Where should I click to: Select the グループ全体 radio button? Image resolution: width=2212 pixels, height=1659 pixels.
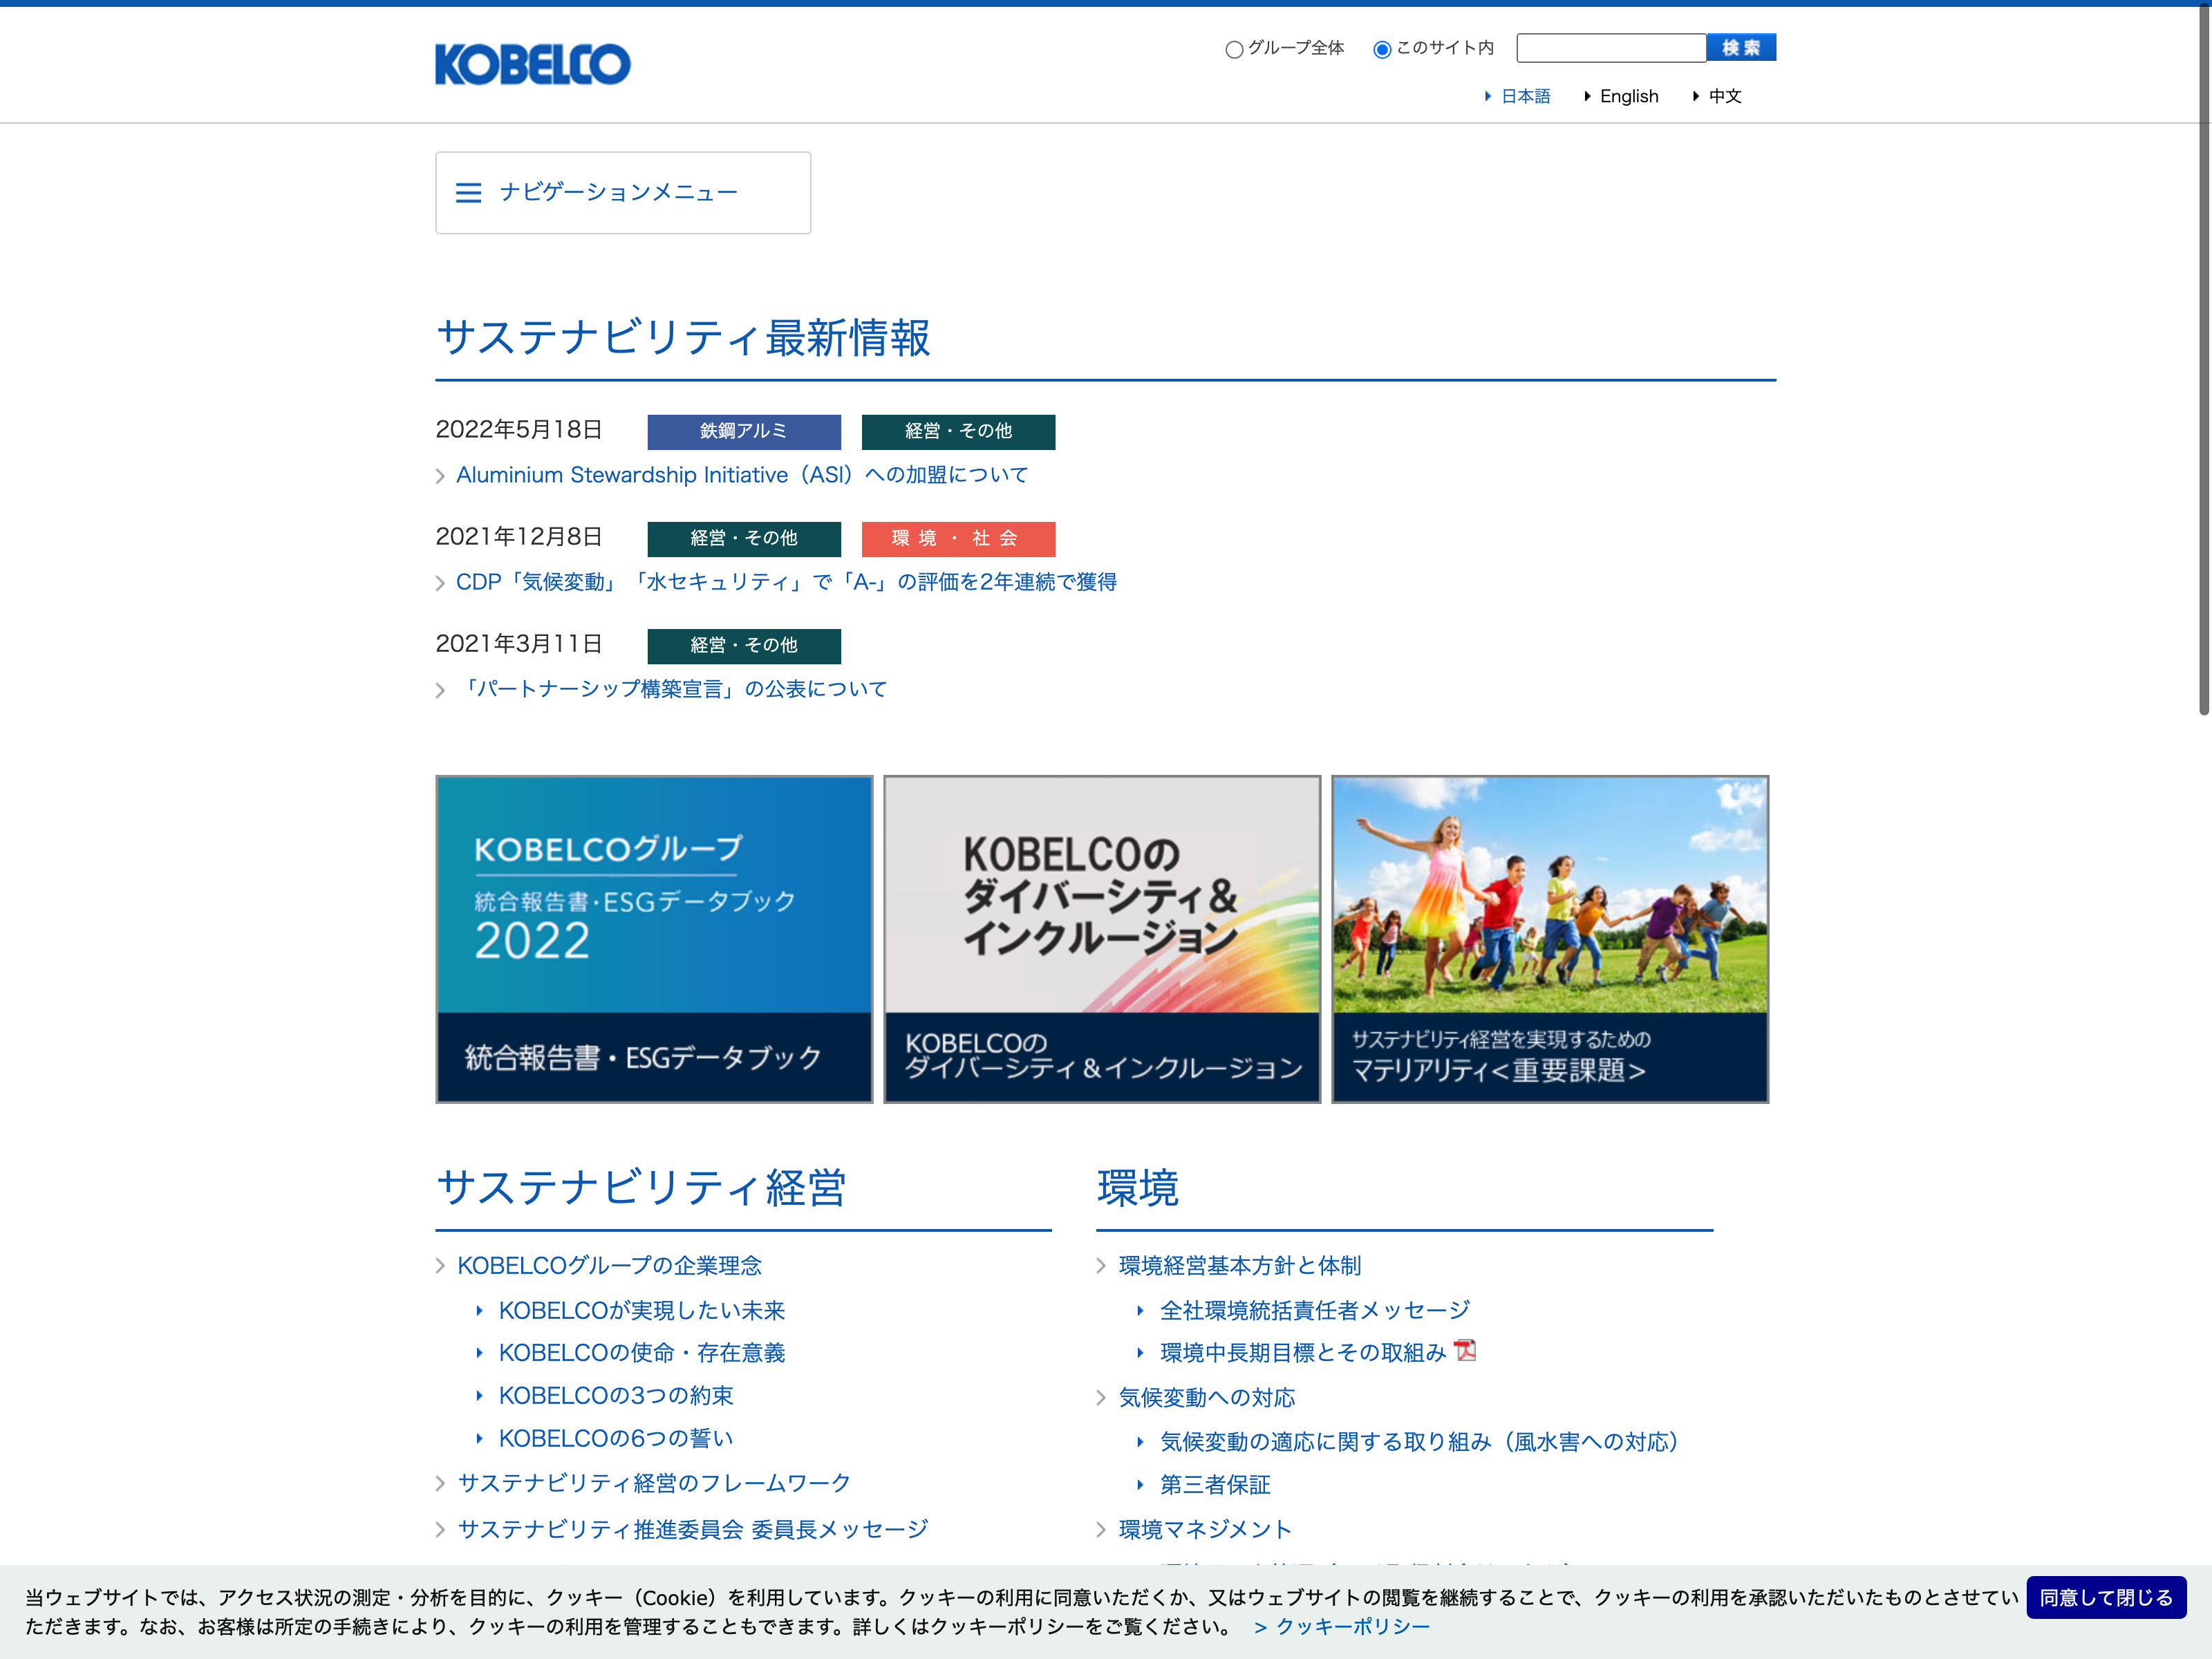(1234, 49)
